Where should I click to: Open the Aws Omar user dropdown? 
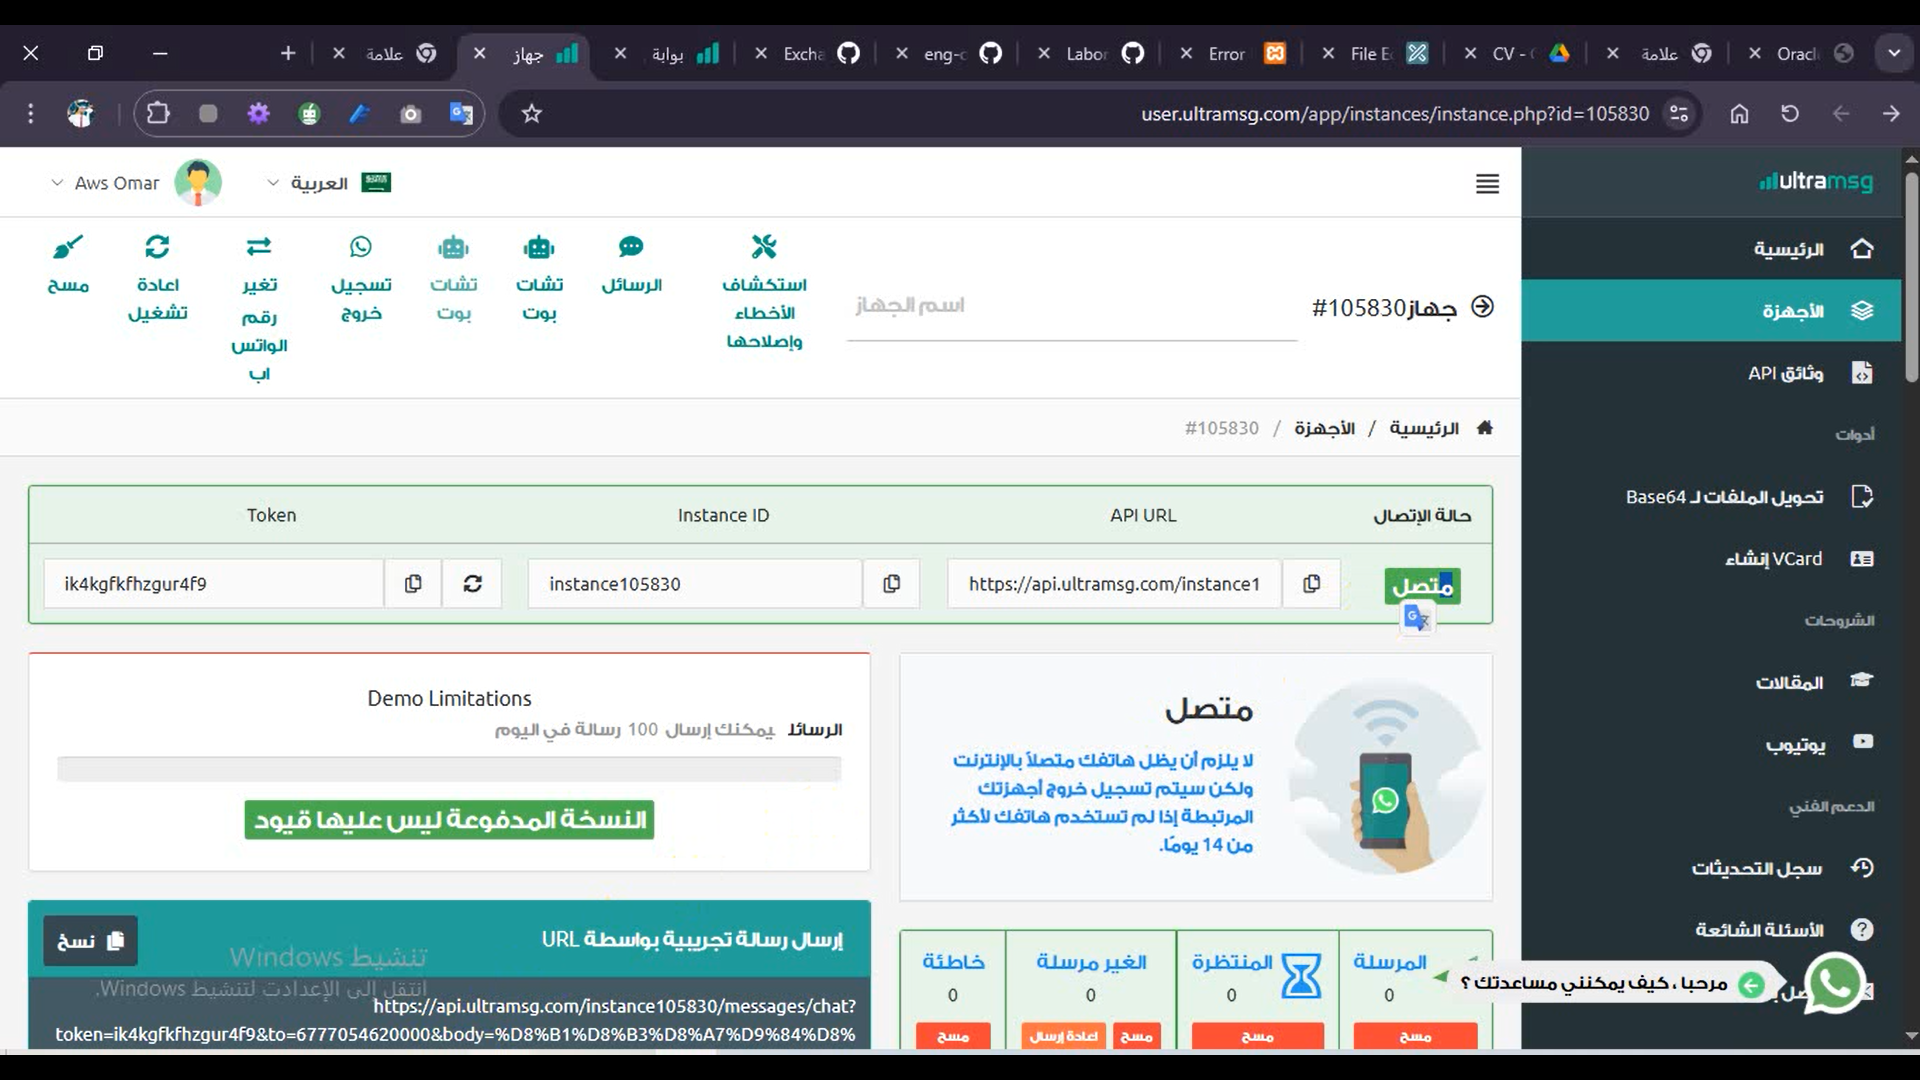(x=135, y=183)
